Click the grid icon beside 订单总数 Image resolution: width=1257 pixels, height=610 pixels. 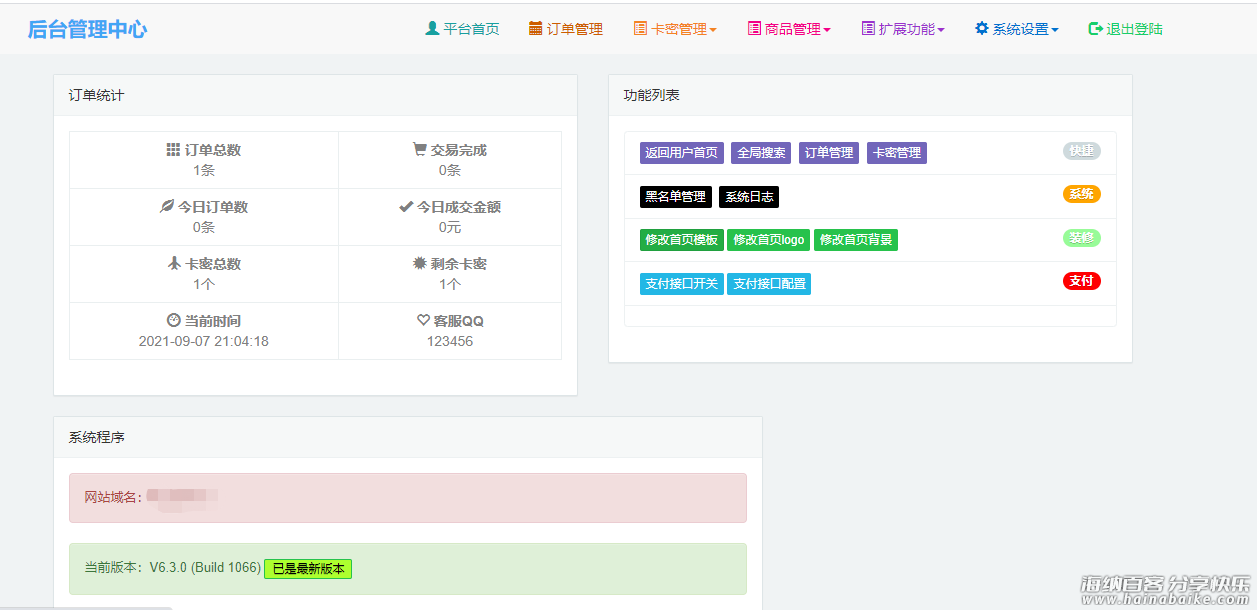click(x=173, y=150)
